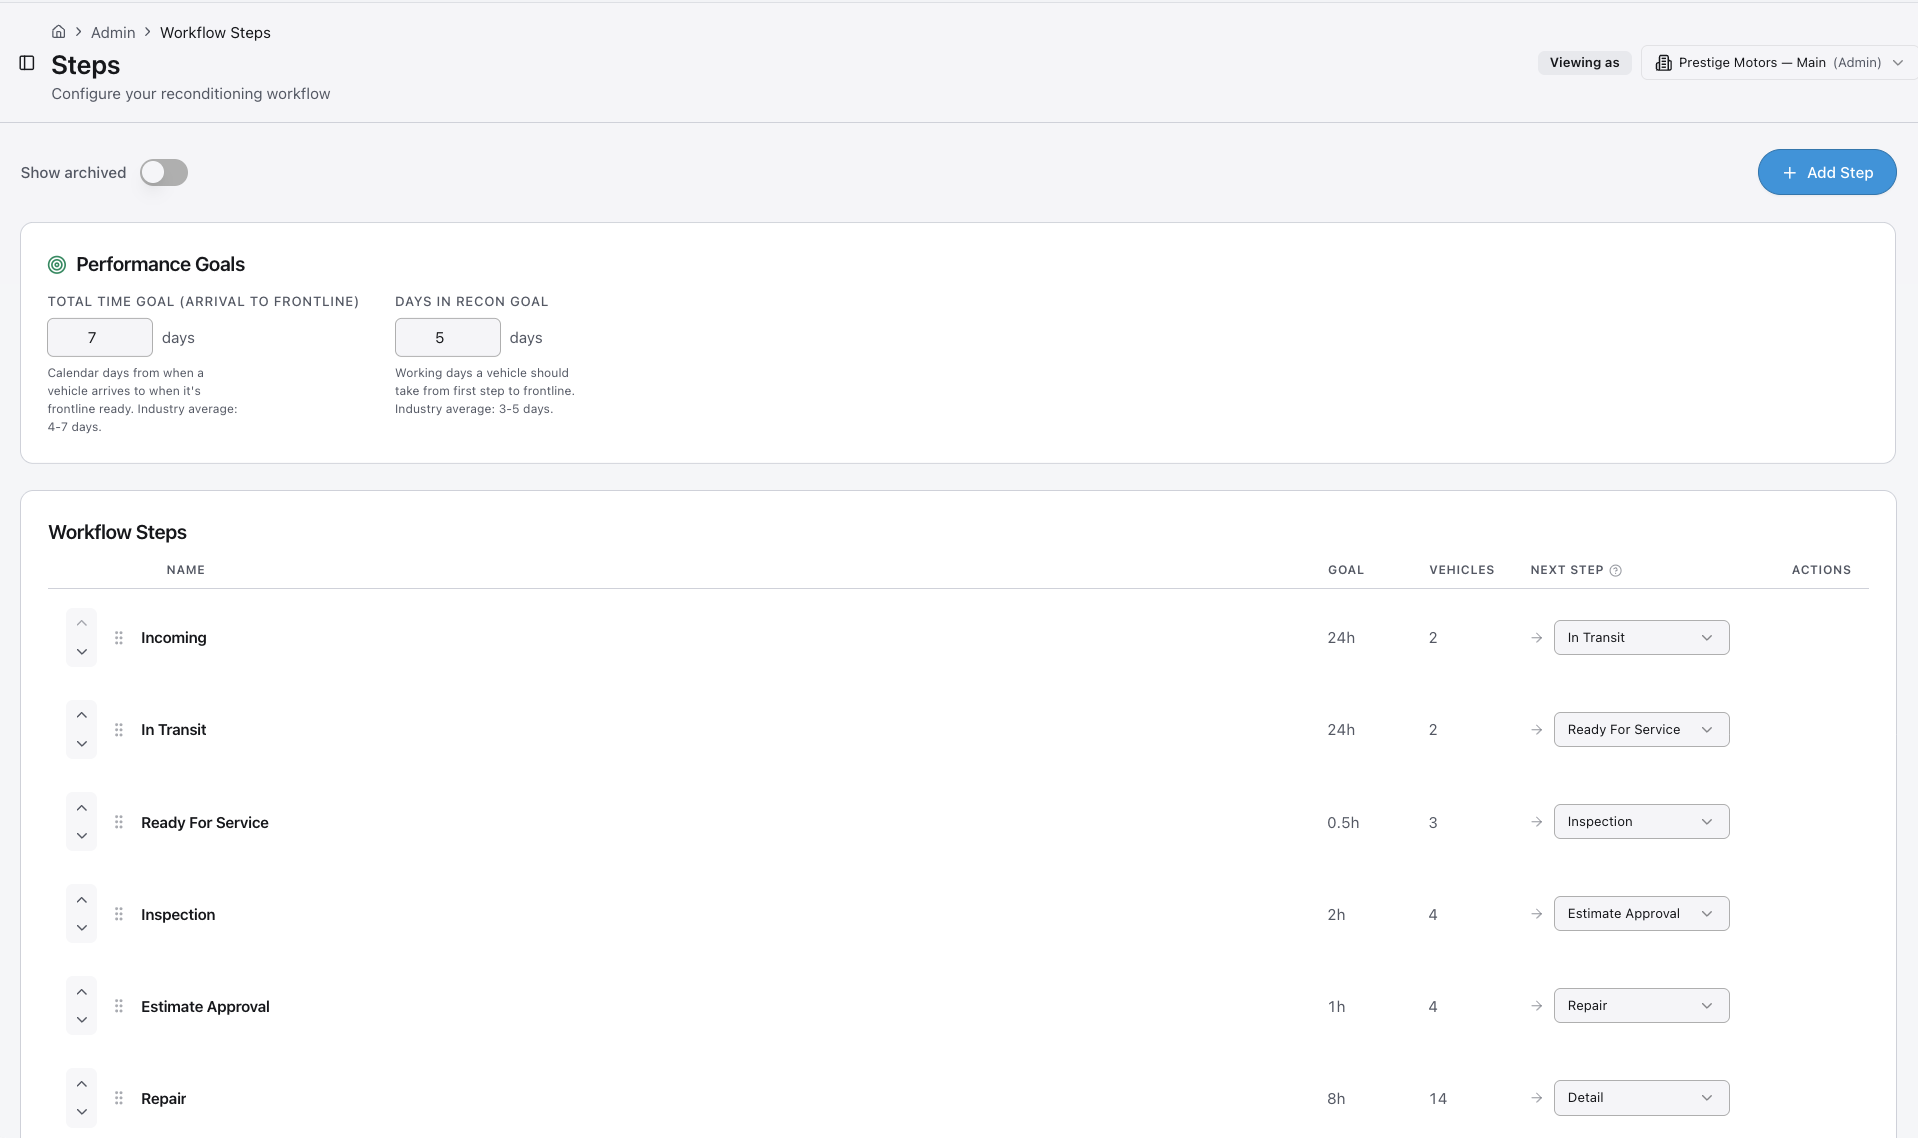
Task: Click the Ready For Service step name
Action: 205,823
